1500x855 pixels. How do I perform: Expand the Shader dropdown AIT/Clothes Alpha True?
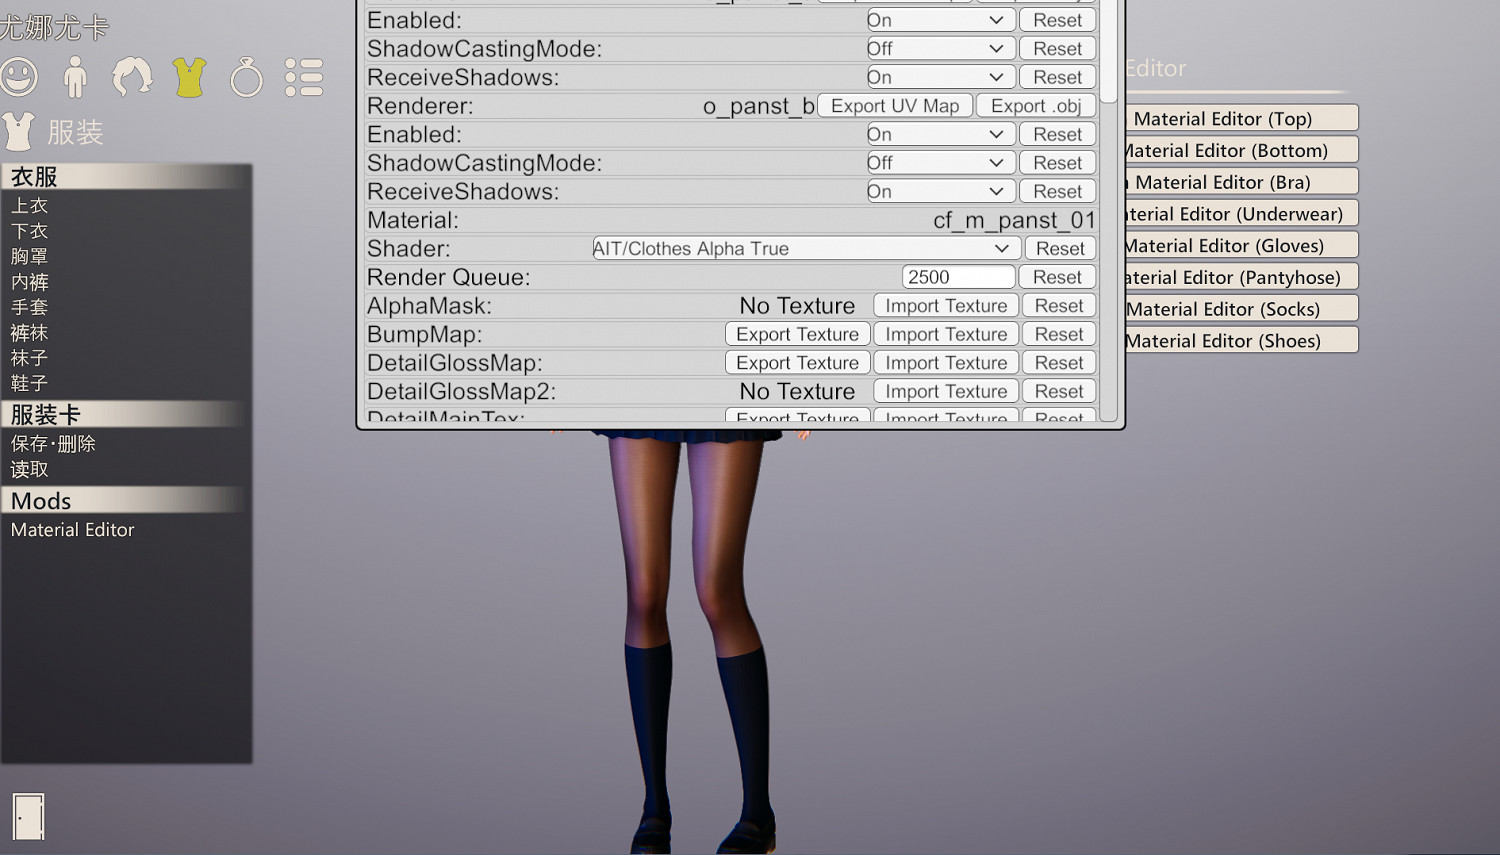point(805,249)
